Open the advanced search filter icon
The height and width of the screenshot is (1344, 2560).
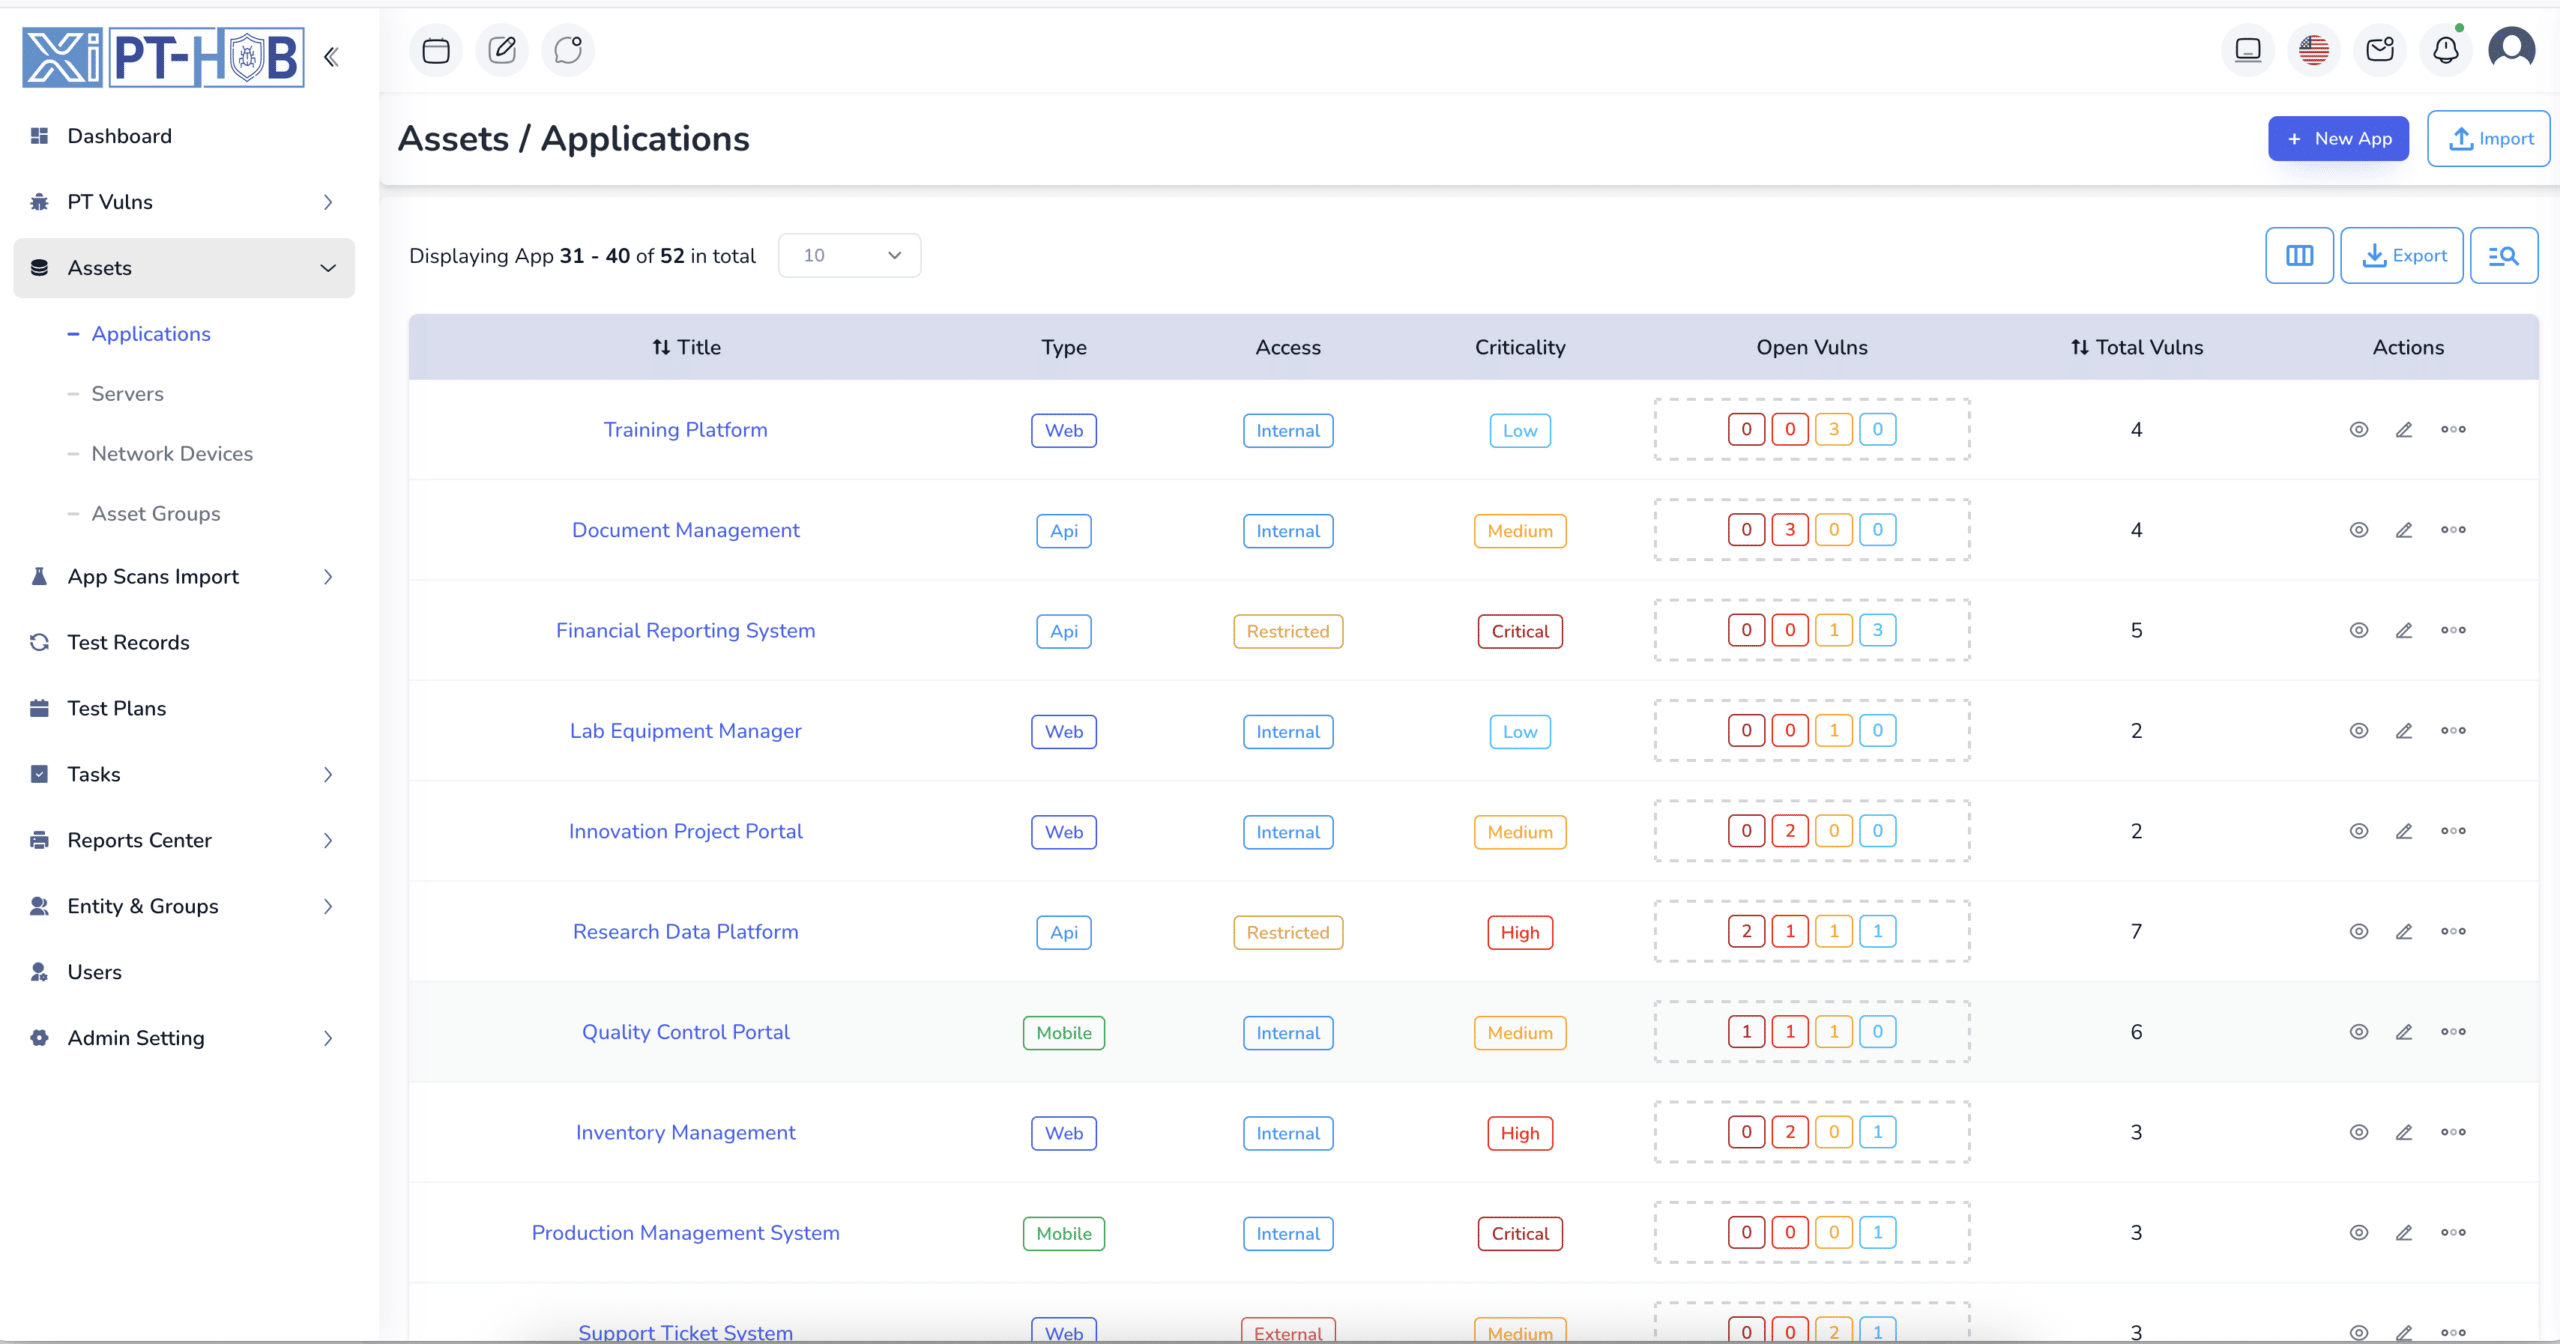click(x=2504, y=256)
